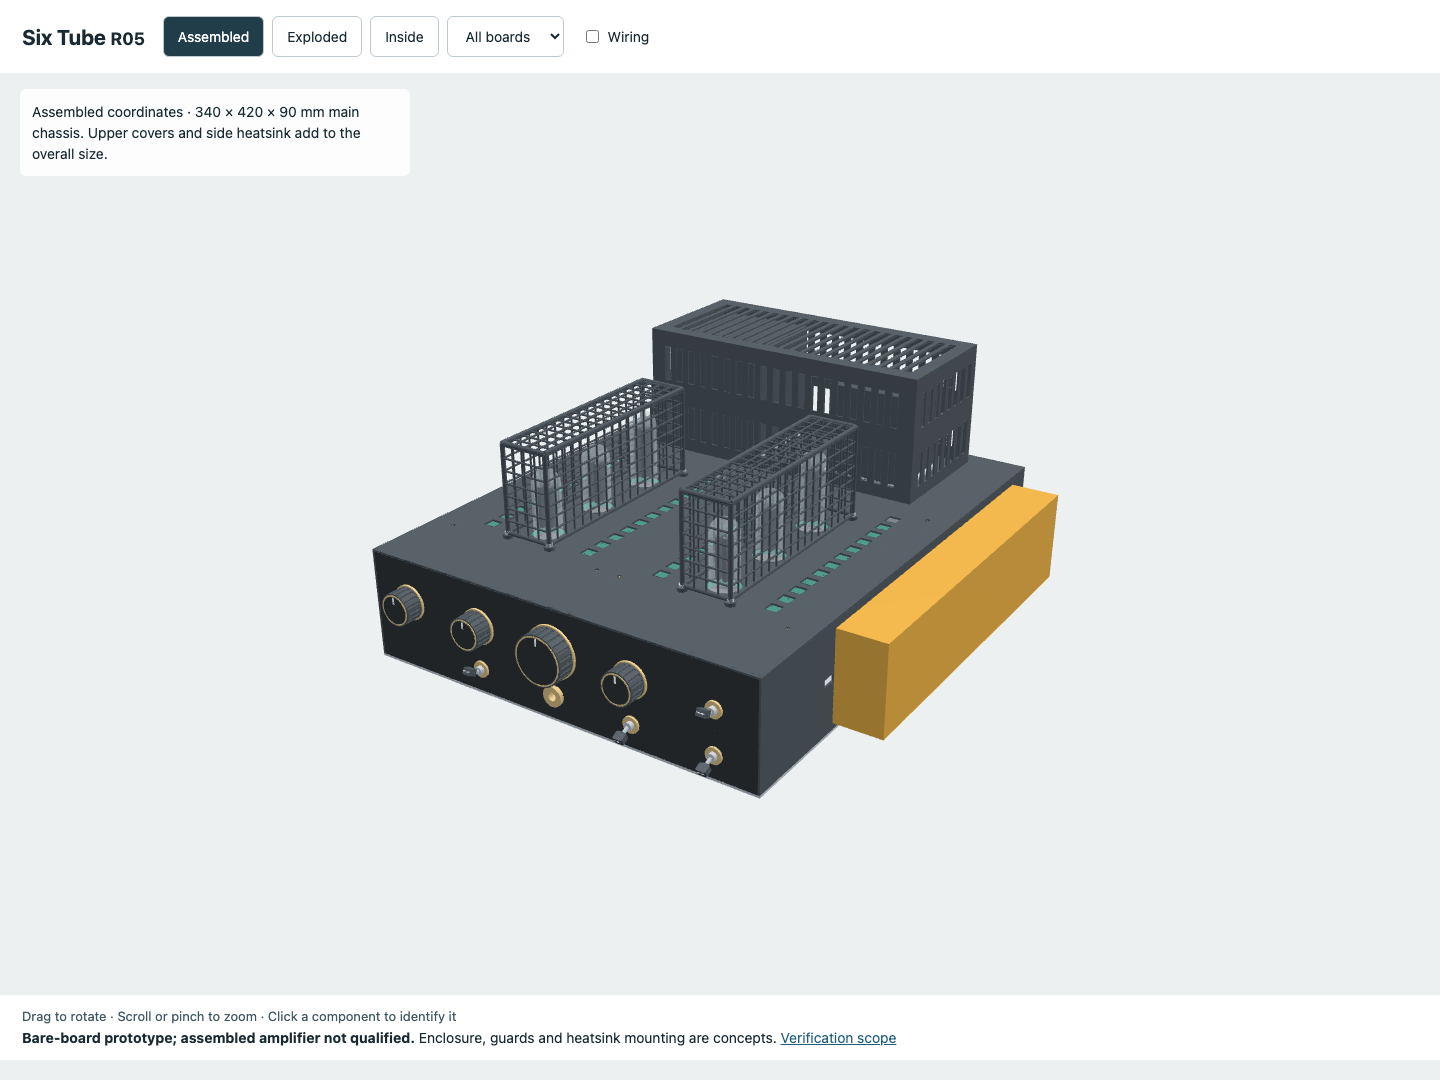Open the All boards dropdown
This screenshot has height=1080, width=1440.
505,37
